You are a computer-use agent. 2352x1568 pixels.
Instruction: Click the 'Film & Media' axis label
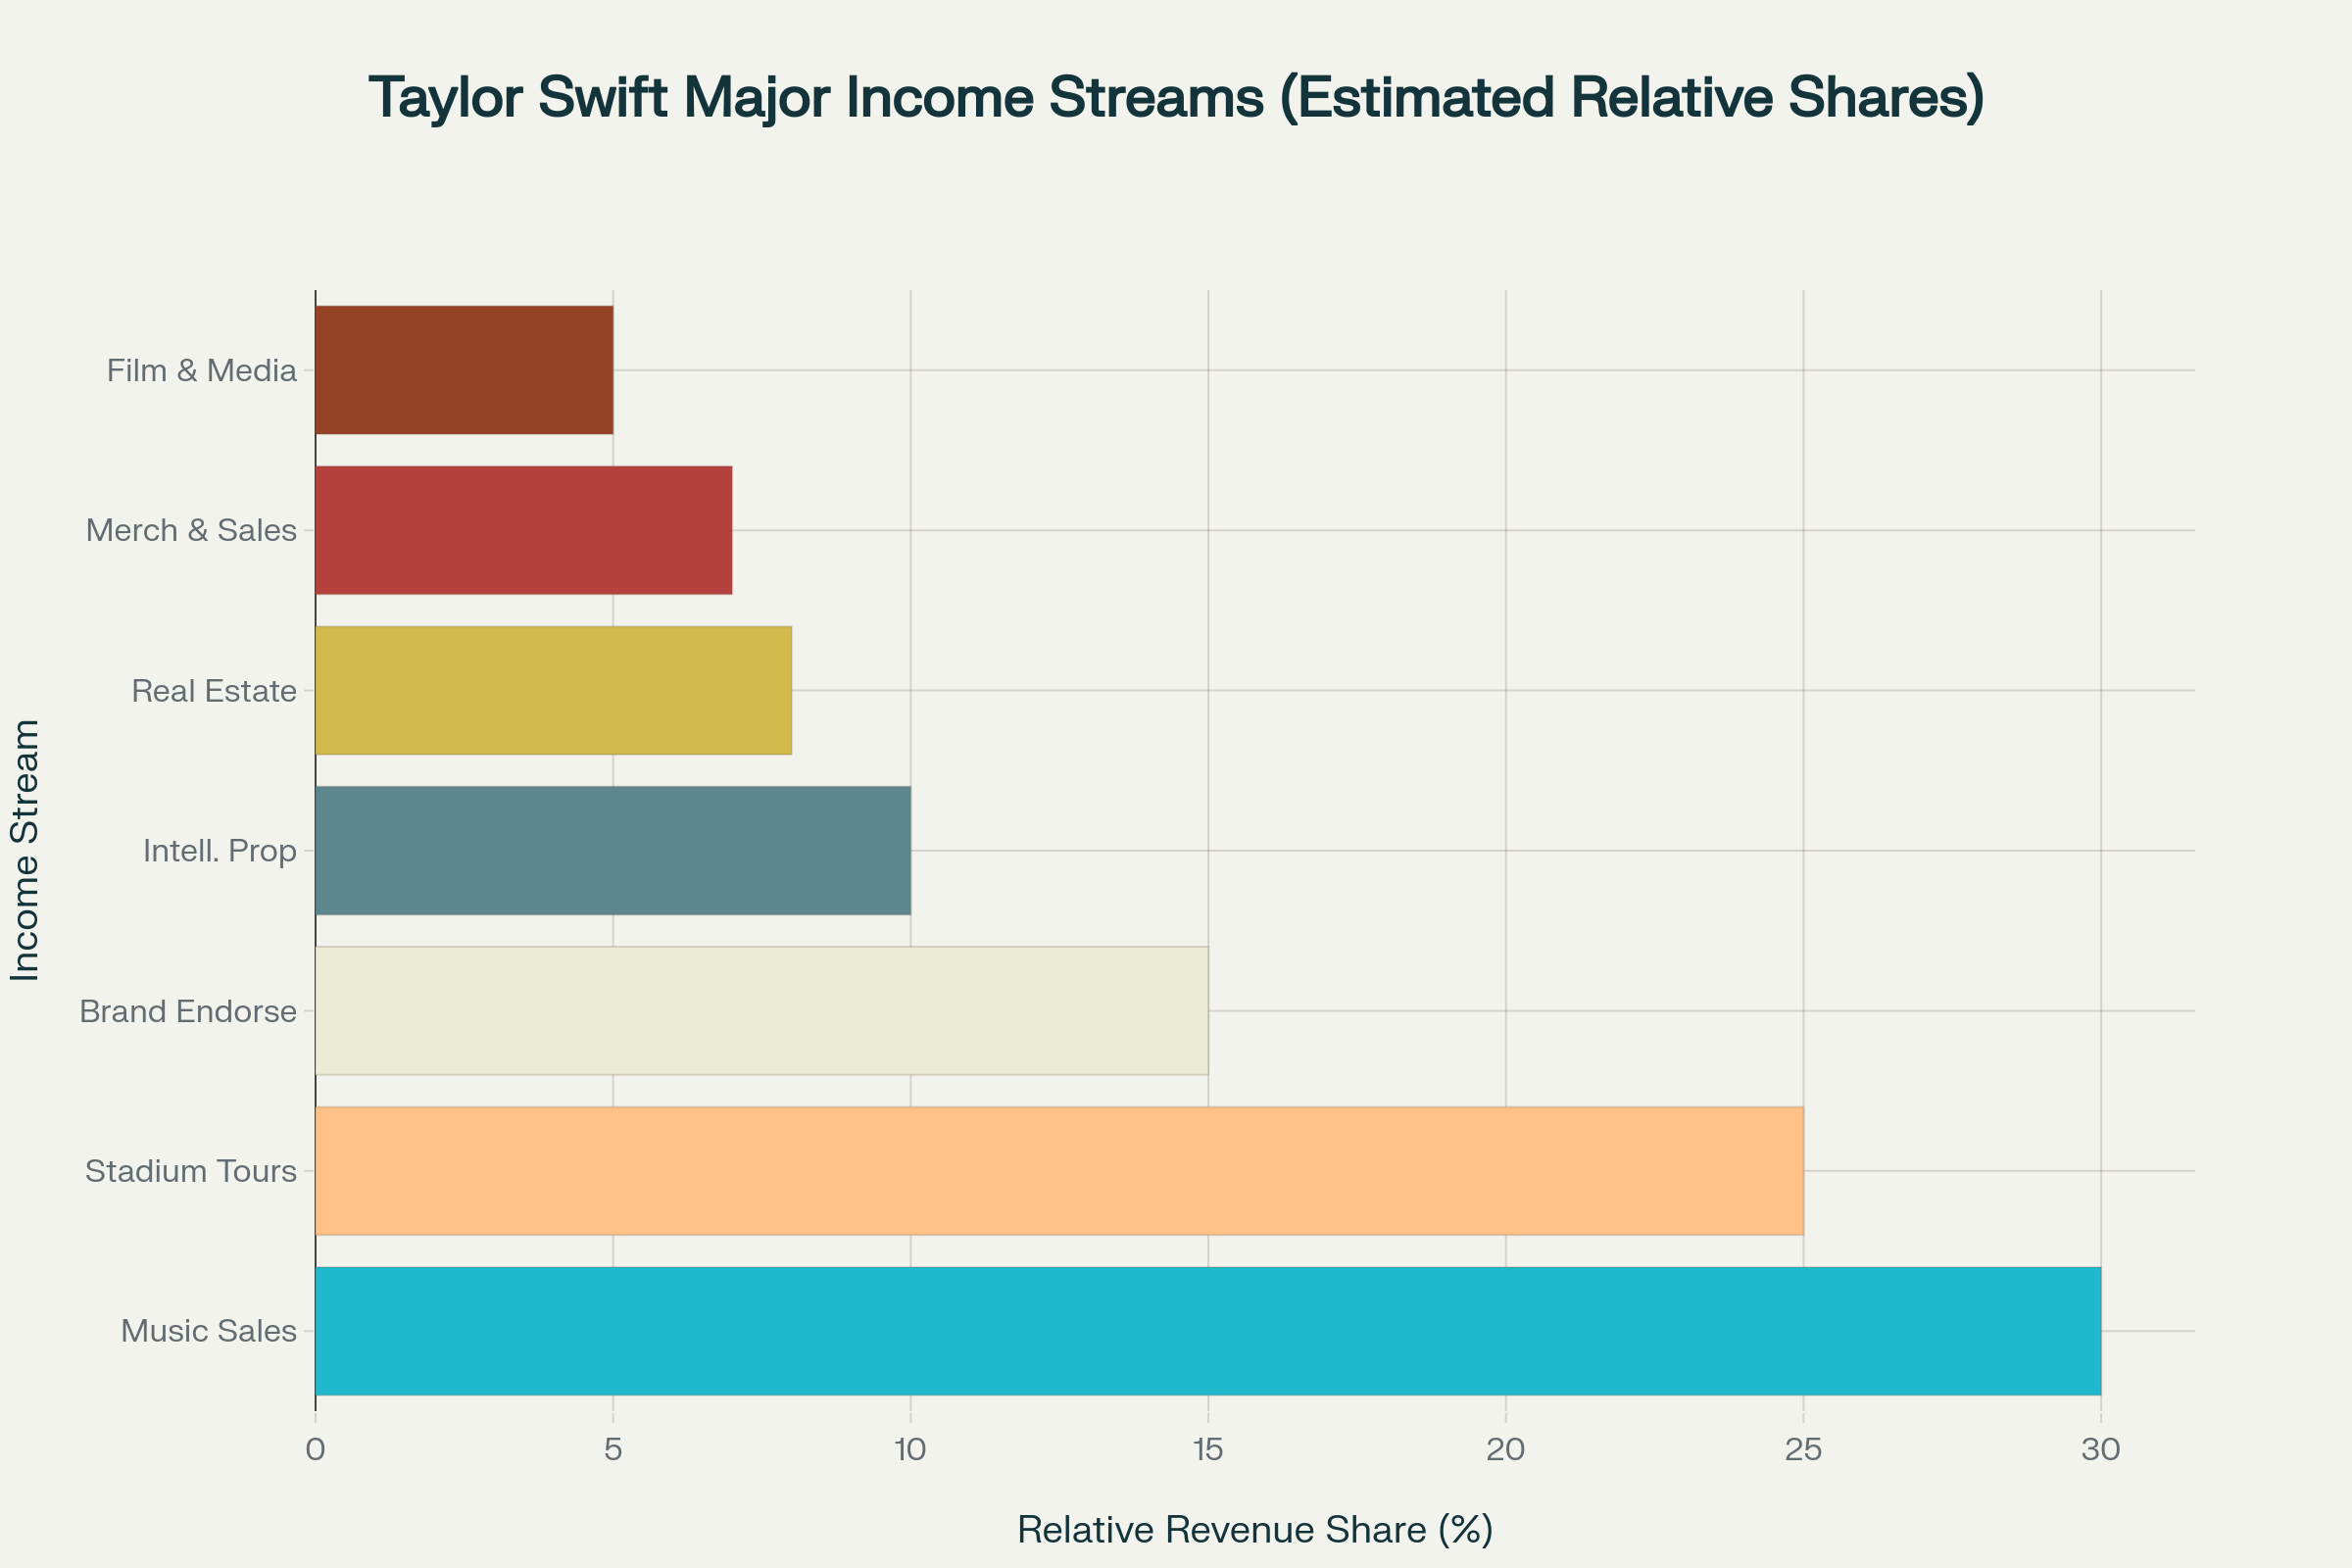click(x=202, y=371)
